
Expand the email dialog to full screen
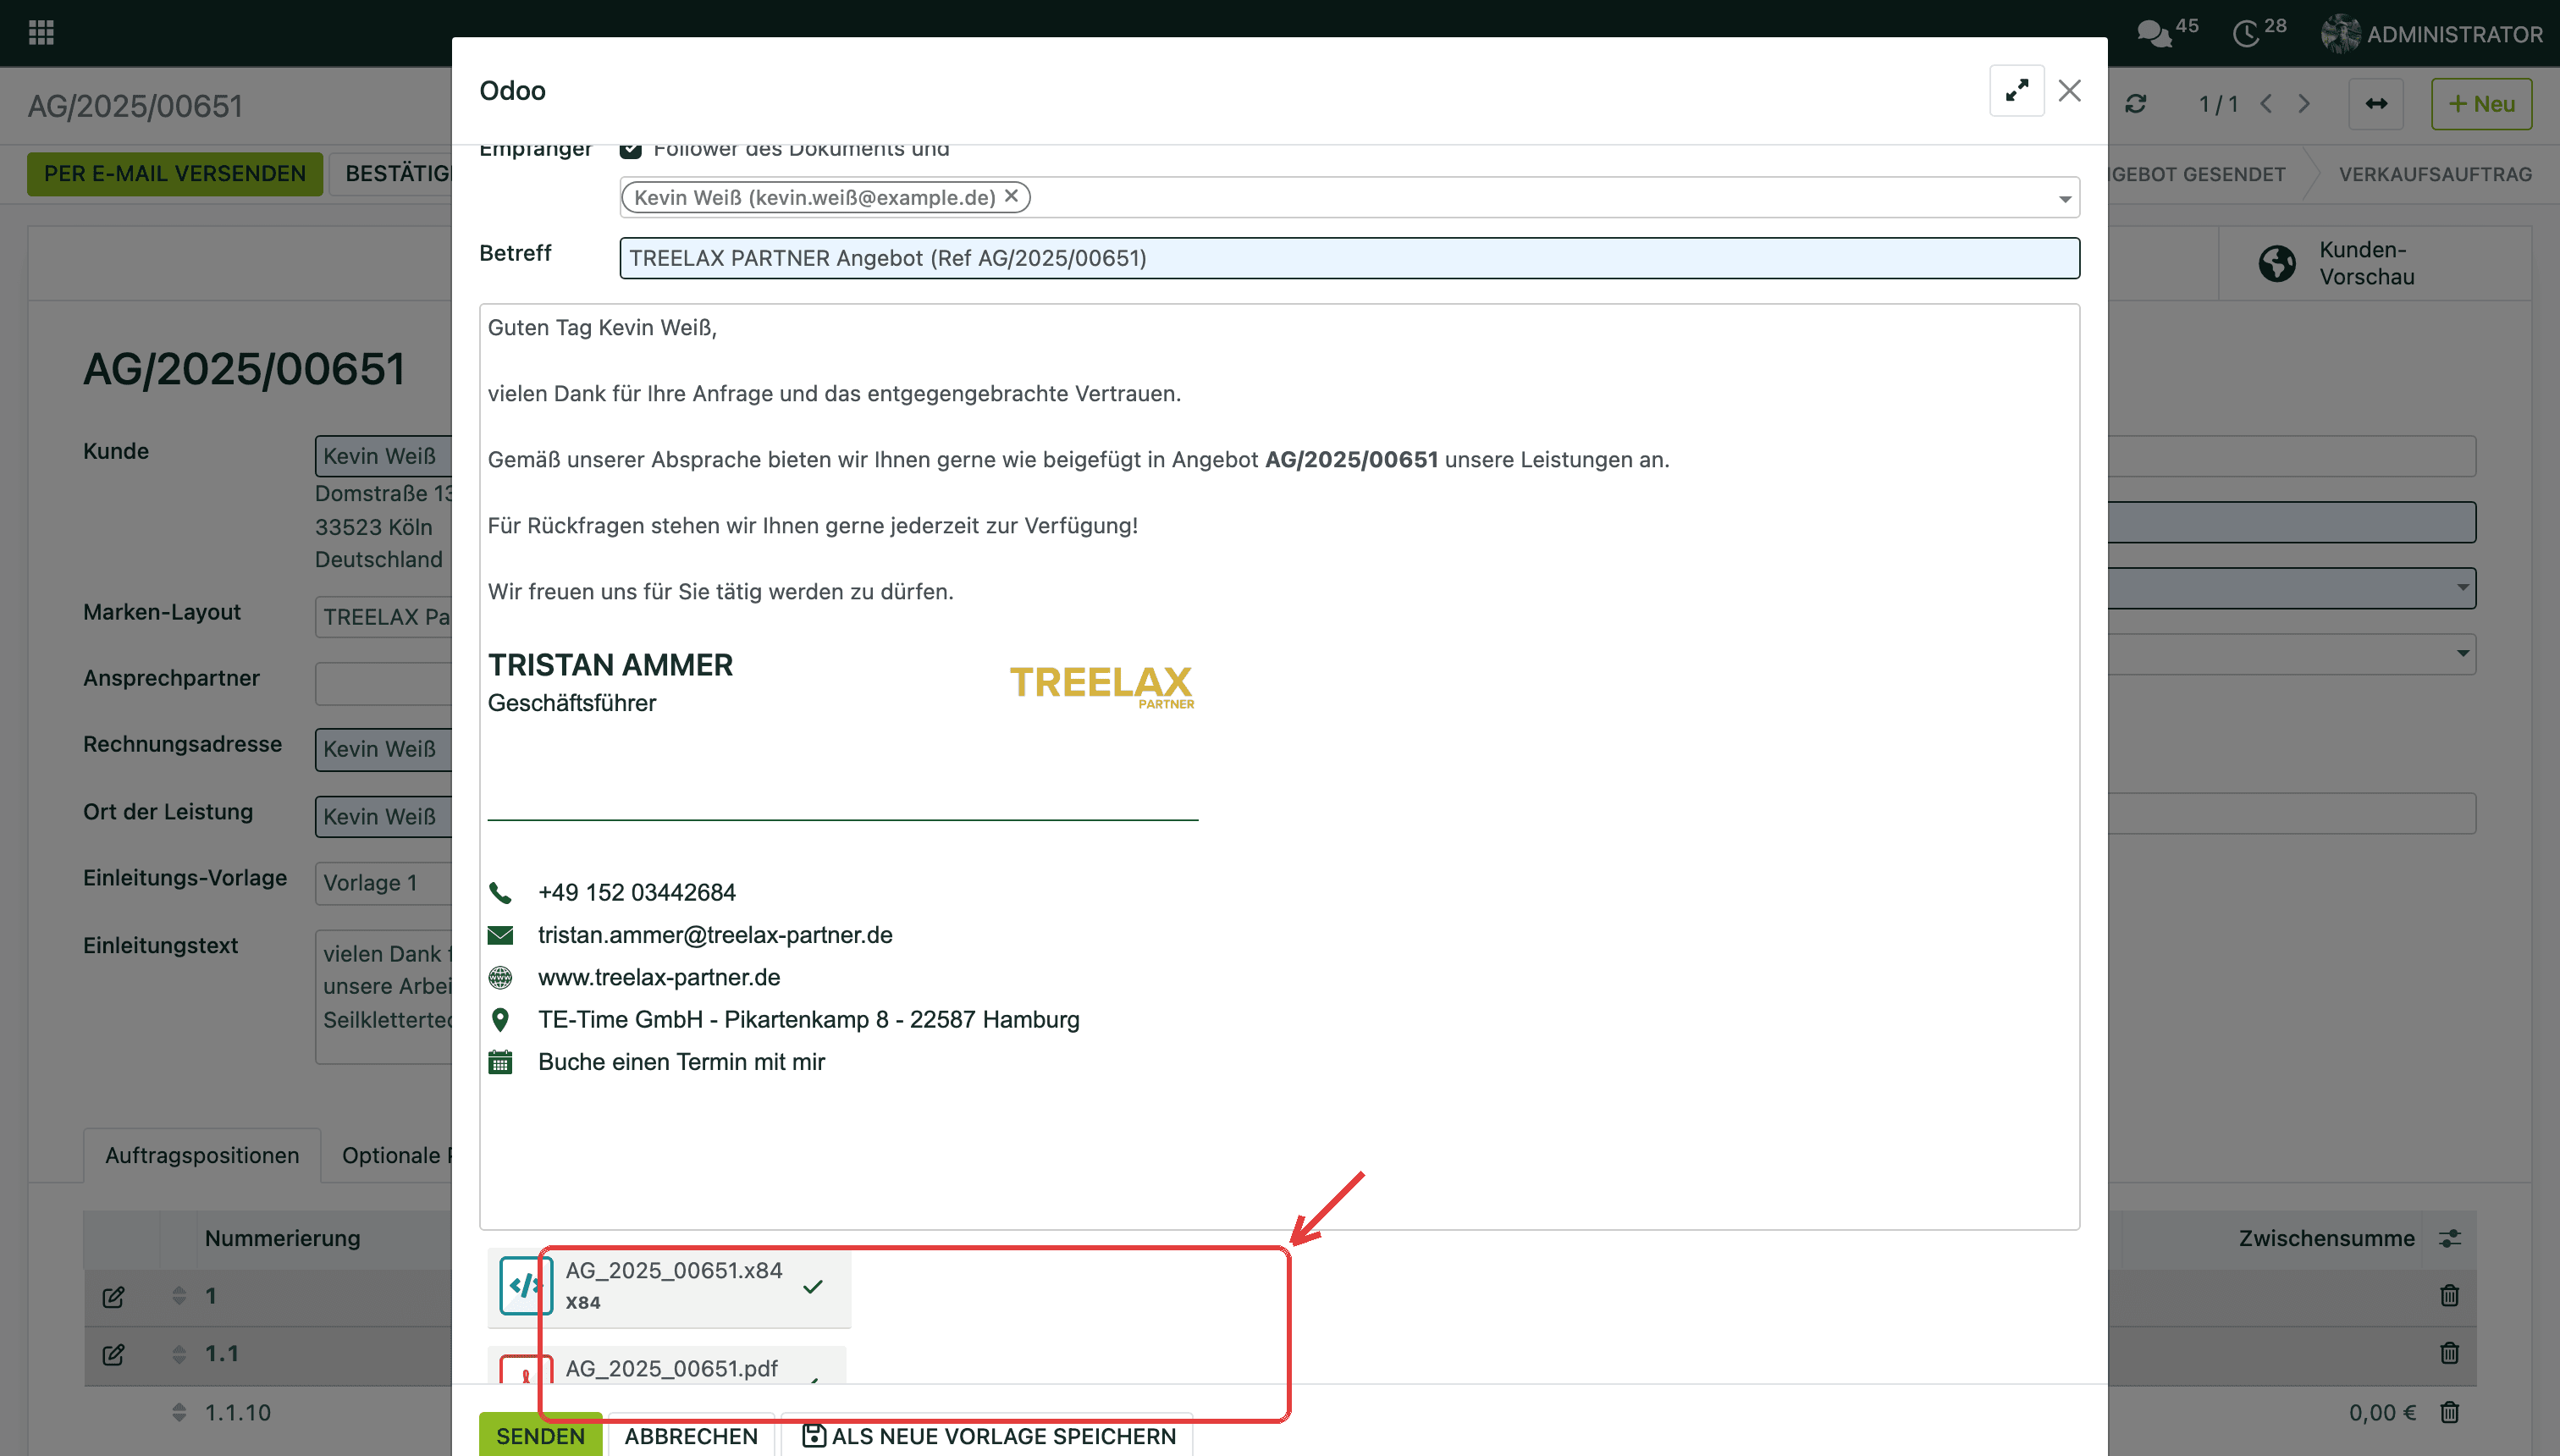[2016, 91]
